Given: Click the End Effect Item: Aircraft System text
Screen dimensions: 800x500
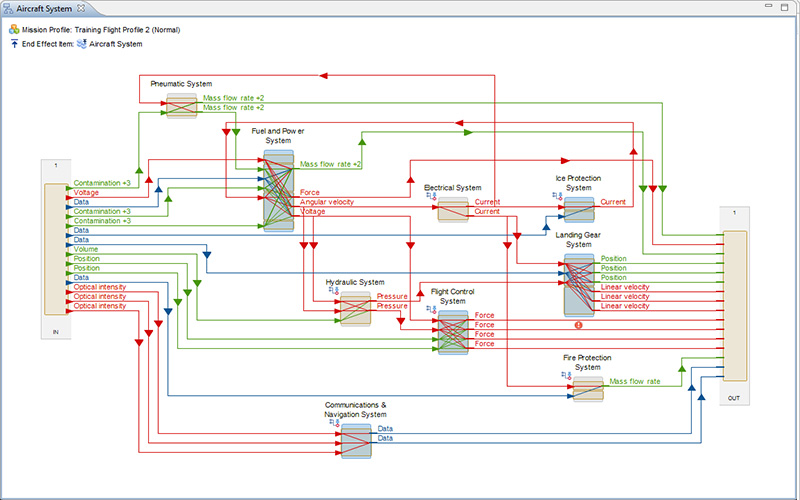Looking at the screenshot, I should [x=82, y=44].
